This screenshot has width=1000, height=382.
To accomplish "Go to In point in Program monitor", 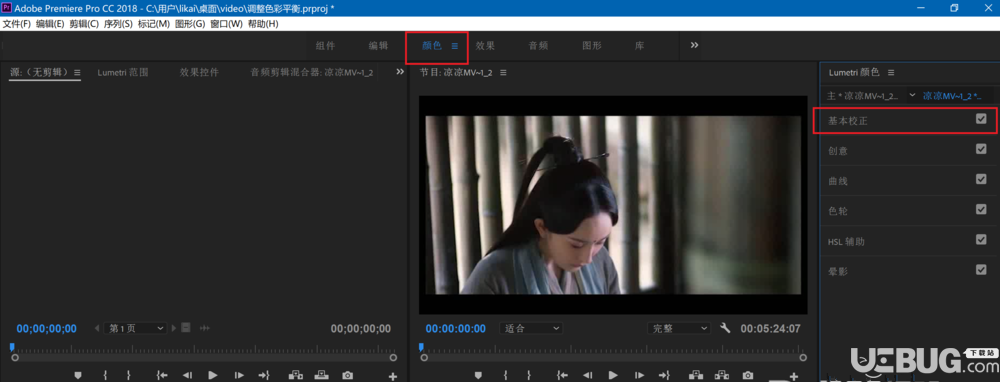I will coord(562,375).
